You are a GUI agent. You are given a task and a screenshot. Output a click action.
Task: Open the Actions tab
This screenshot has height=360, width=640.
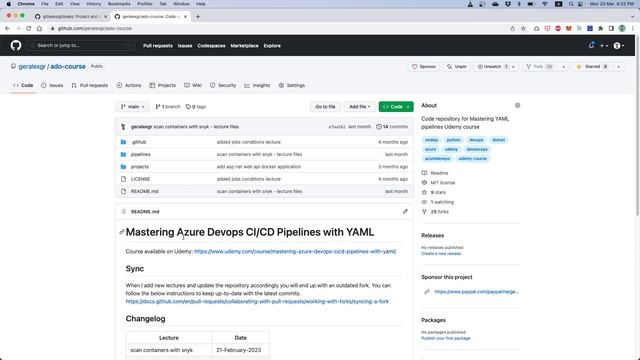[129, 85]
